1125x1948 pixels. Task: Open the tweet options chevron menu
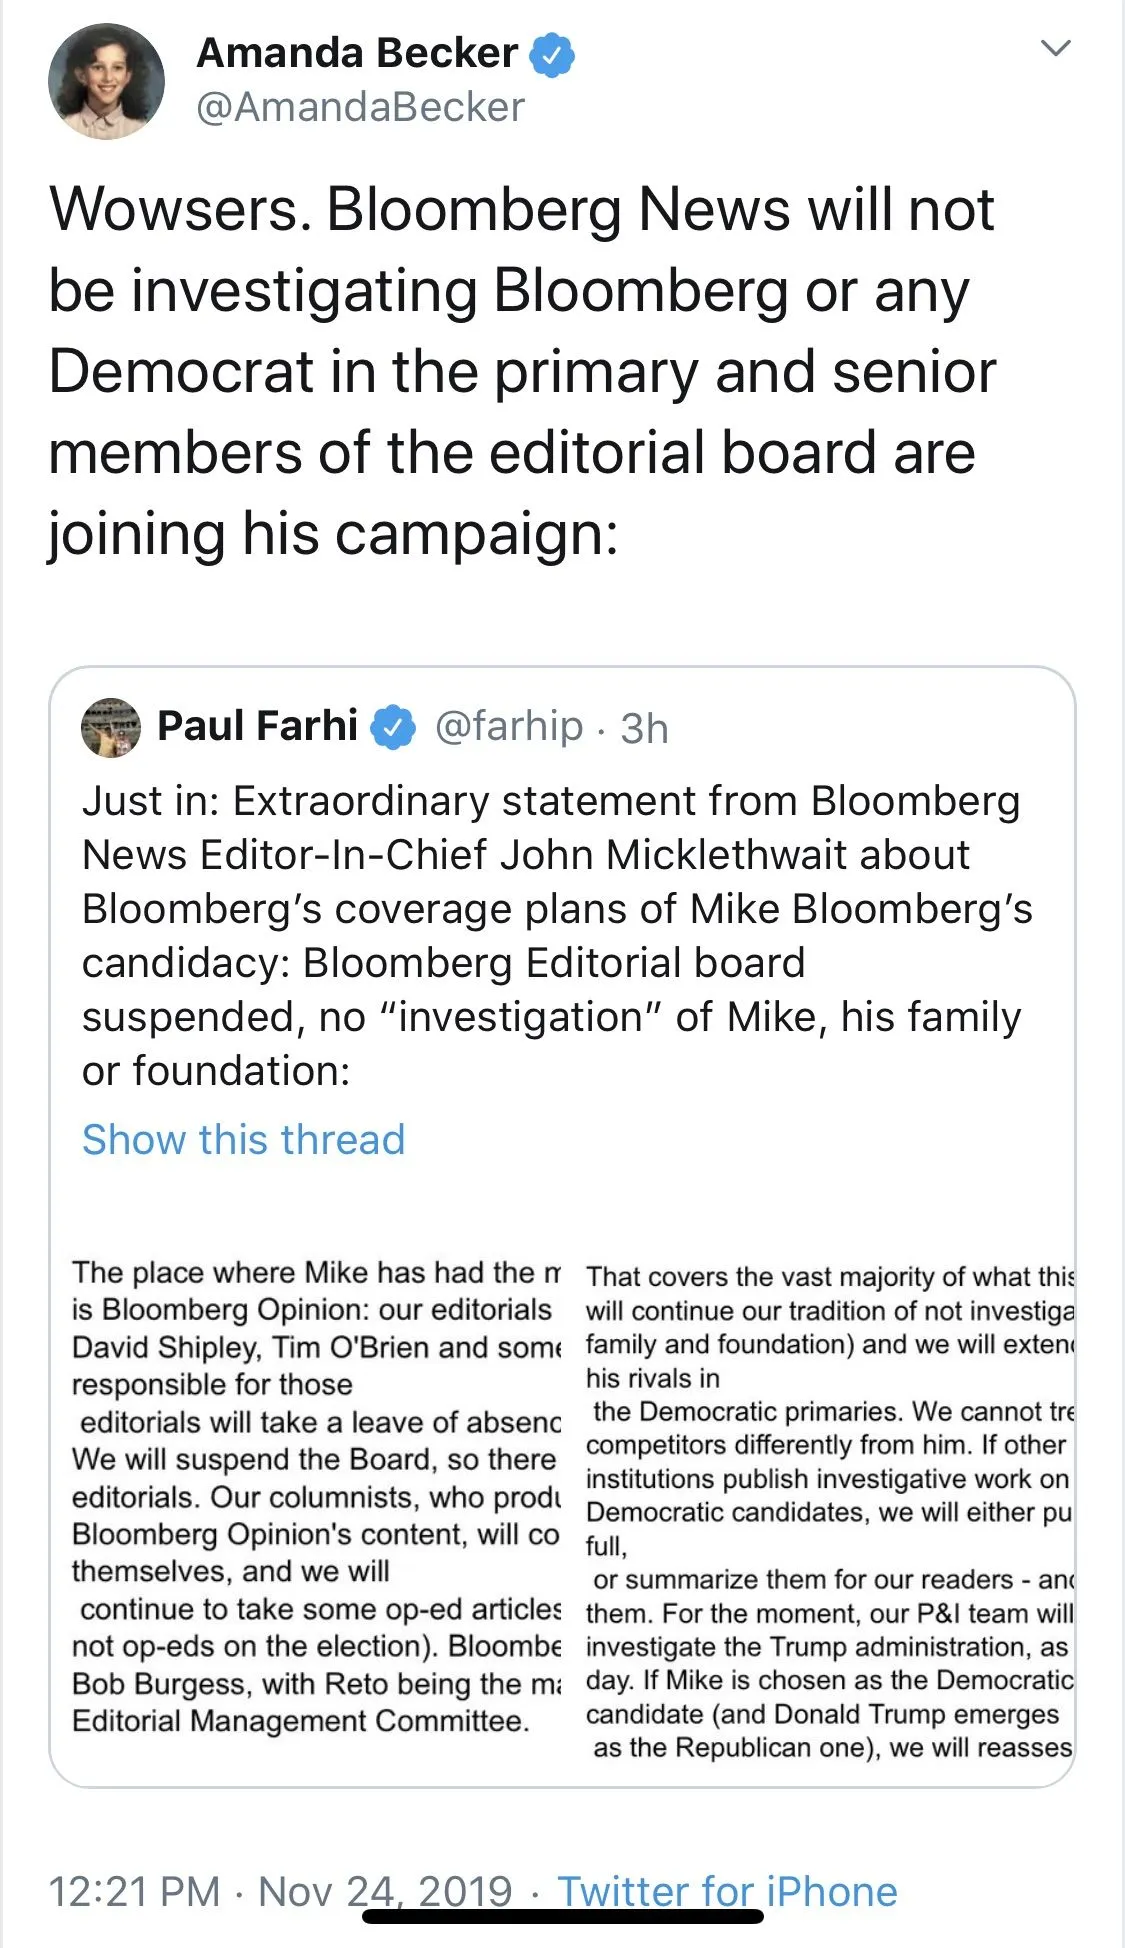tap(1055, 48)
